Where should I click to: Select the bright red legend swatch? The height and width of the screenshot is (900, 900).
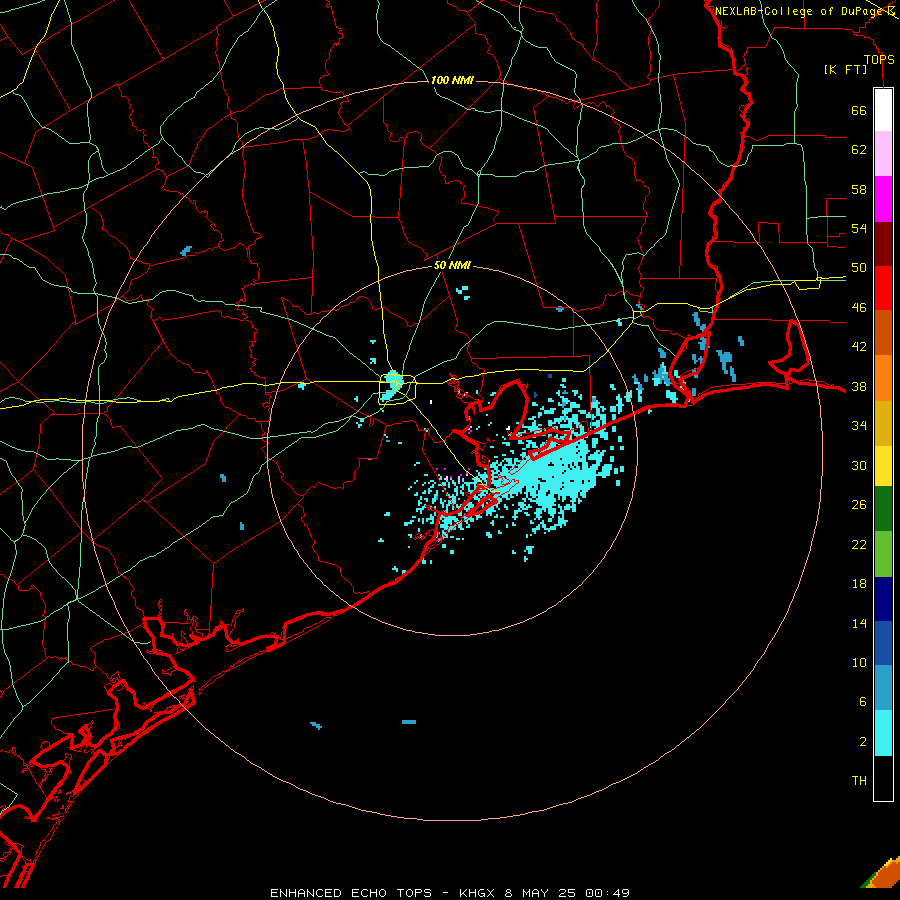point(883,288)
